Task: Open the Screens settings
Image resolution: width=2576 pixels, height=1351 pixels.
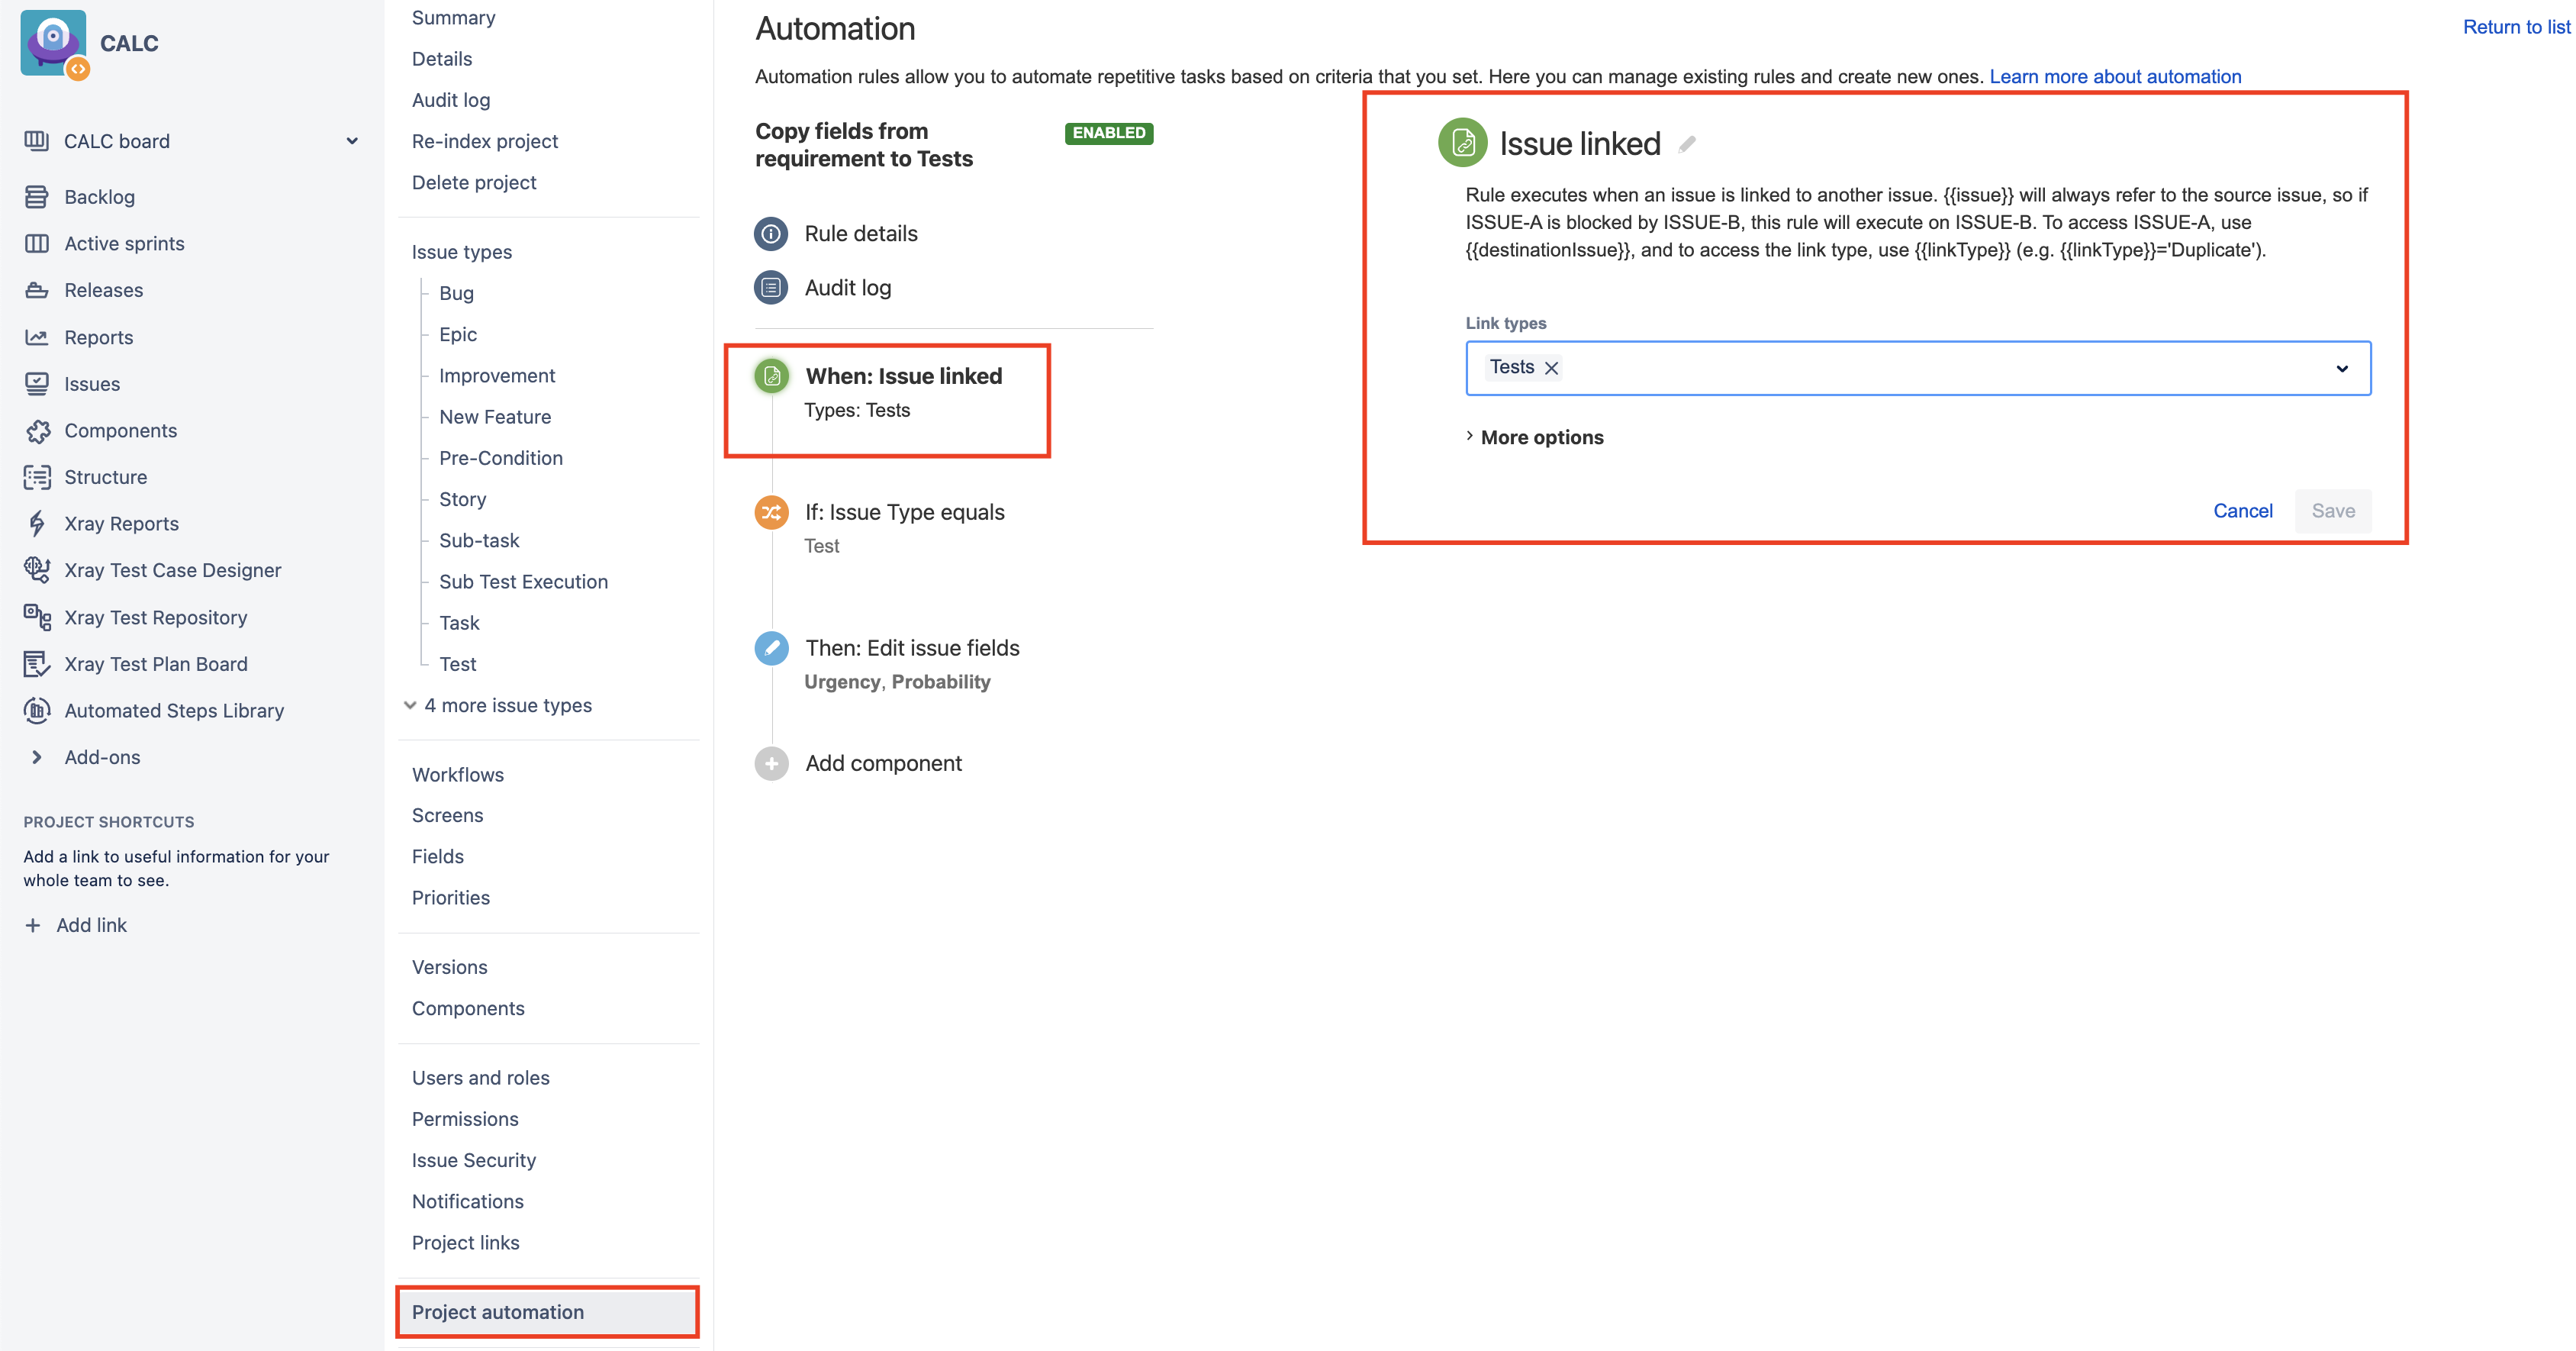Action: (x=447, y=816)
